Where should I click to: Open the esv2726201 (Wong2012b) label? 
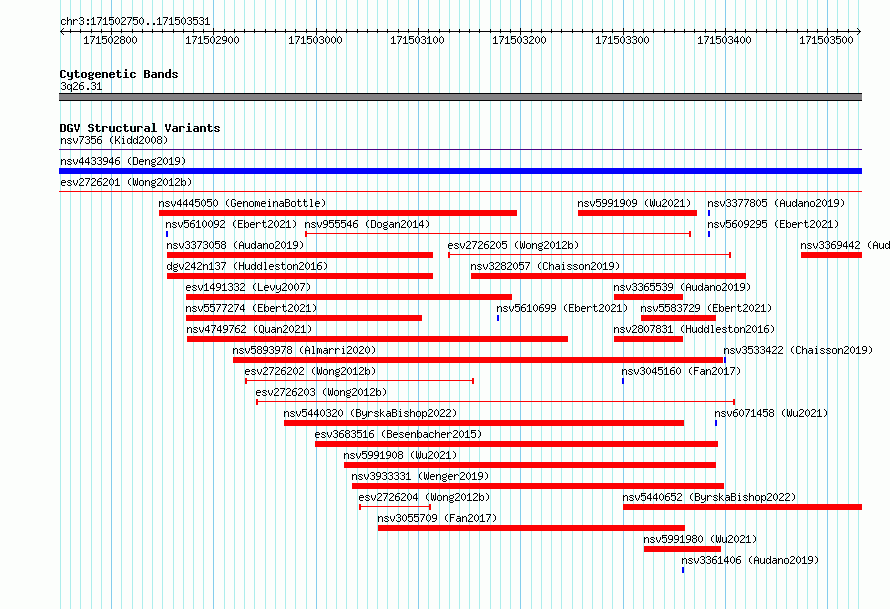[126, 182]
